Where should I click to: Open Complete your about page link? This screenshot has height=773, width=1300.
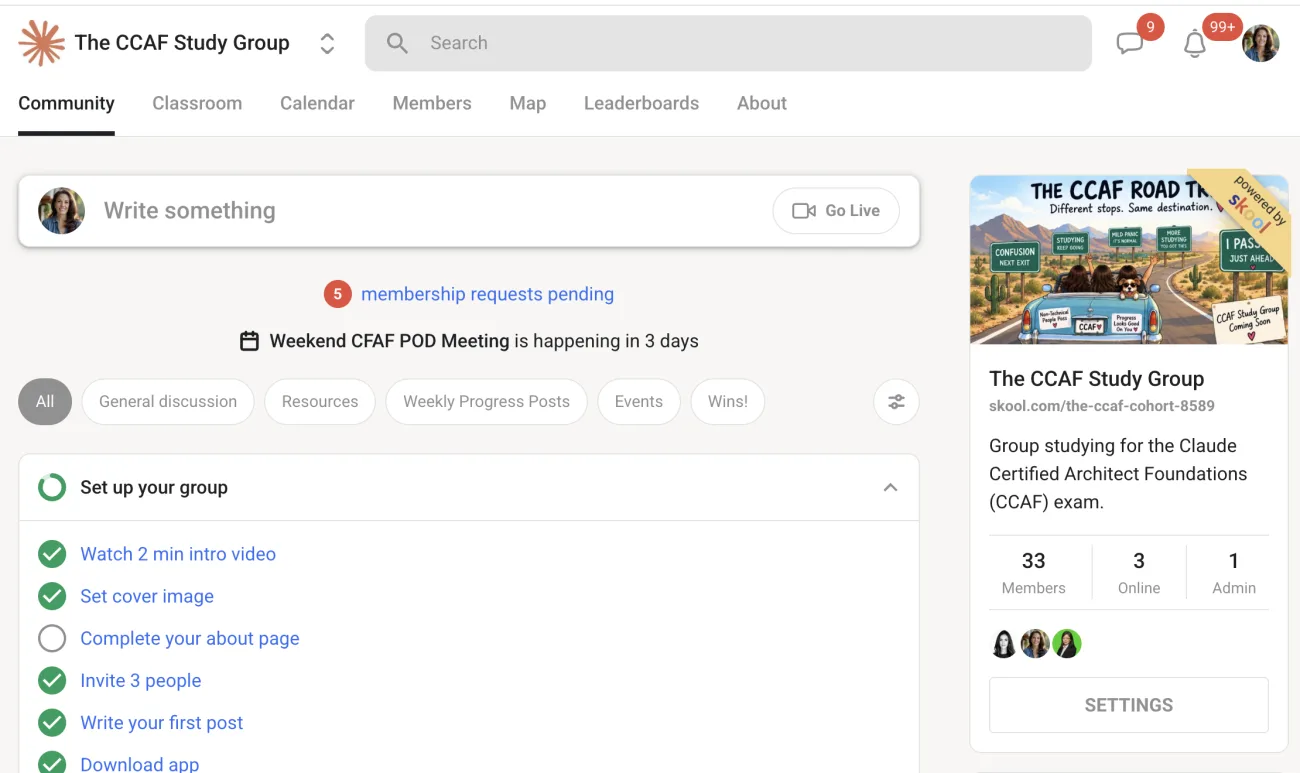click(190, 638)
